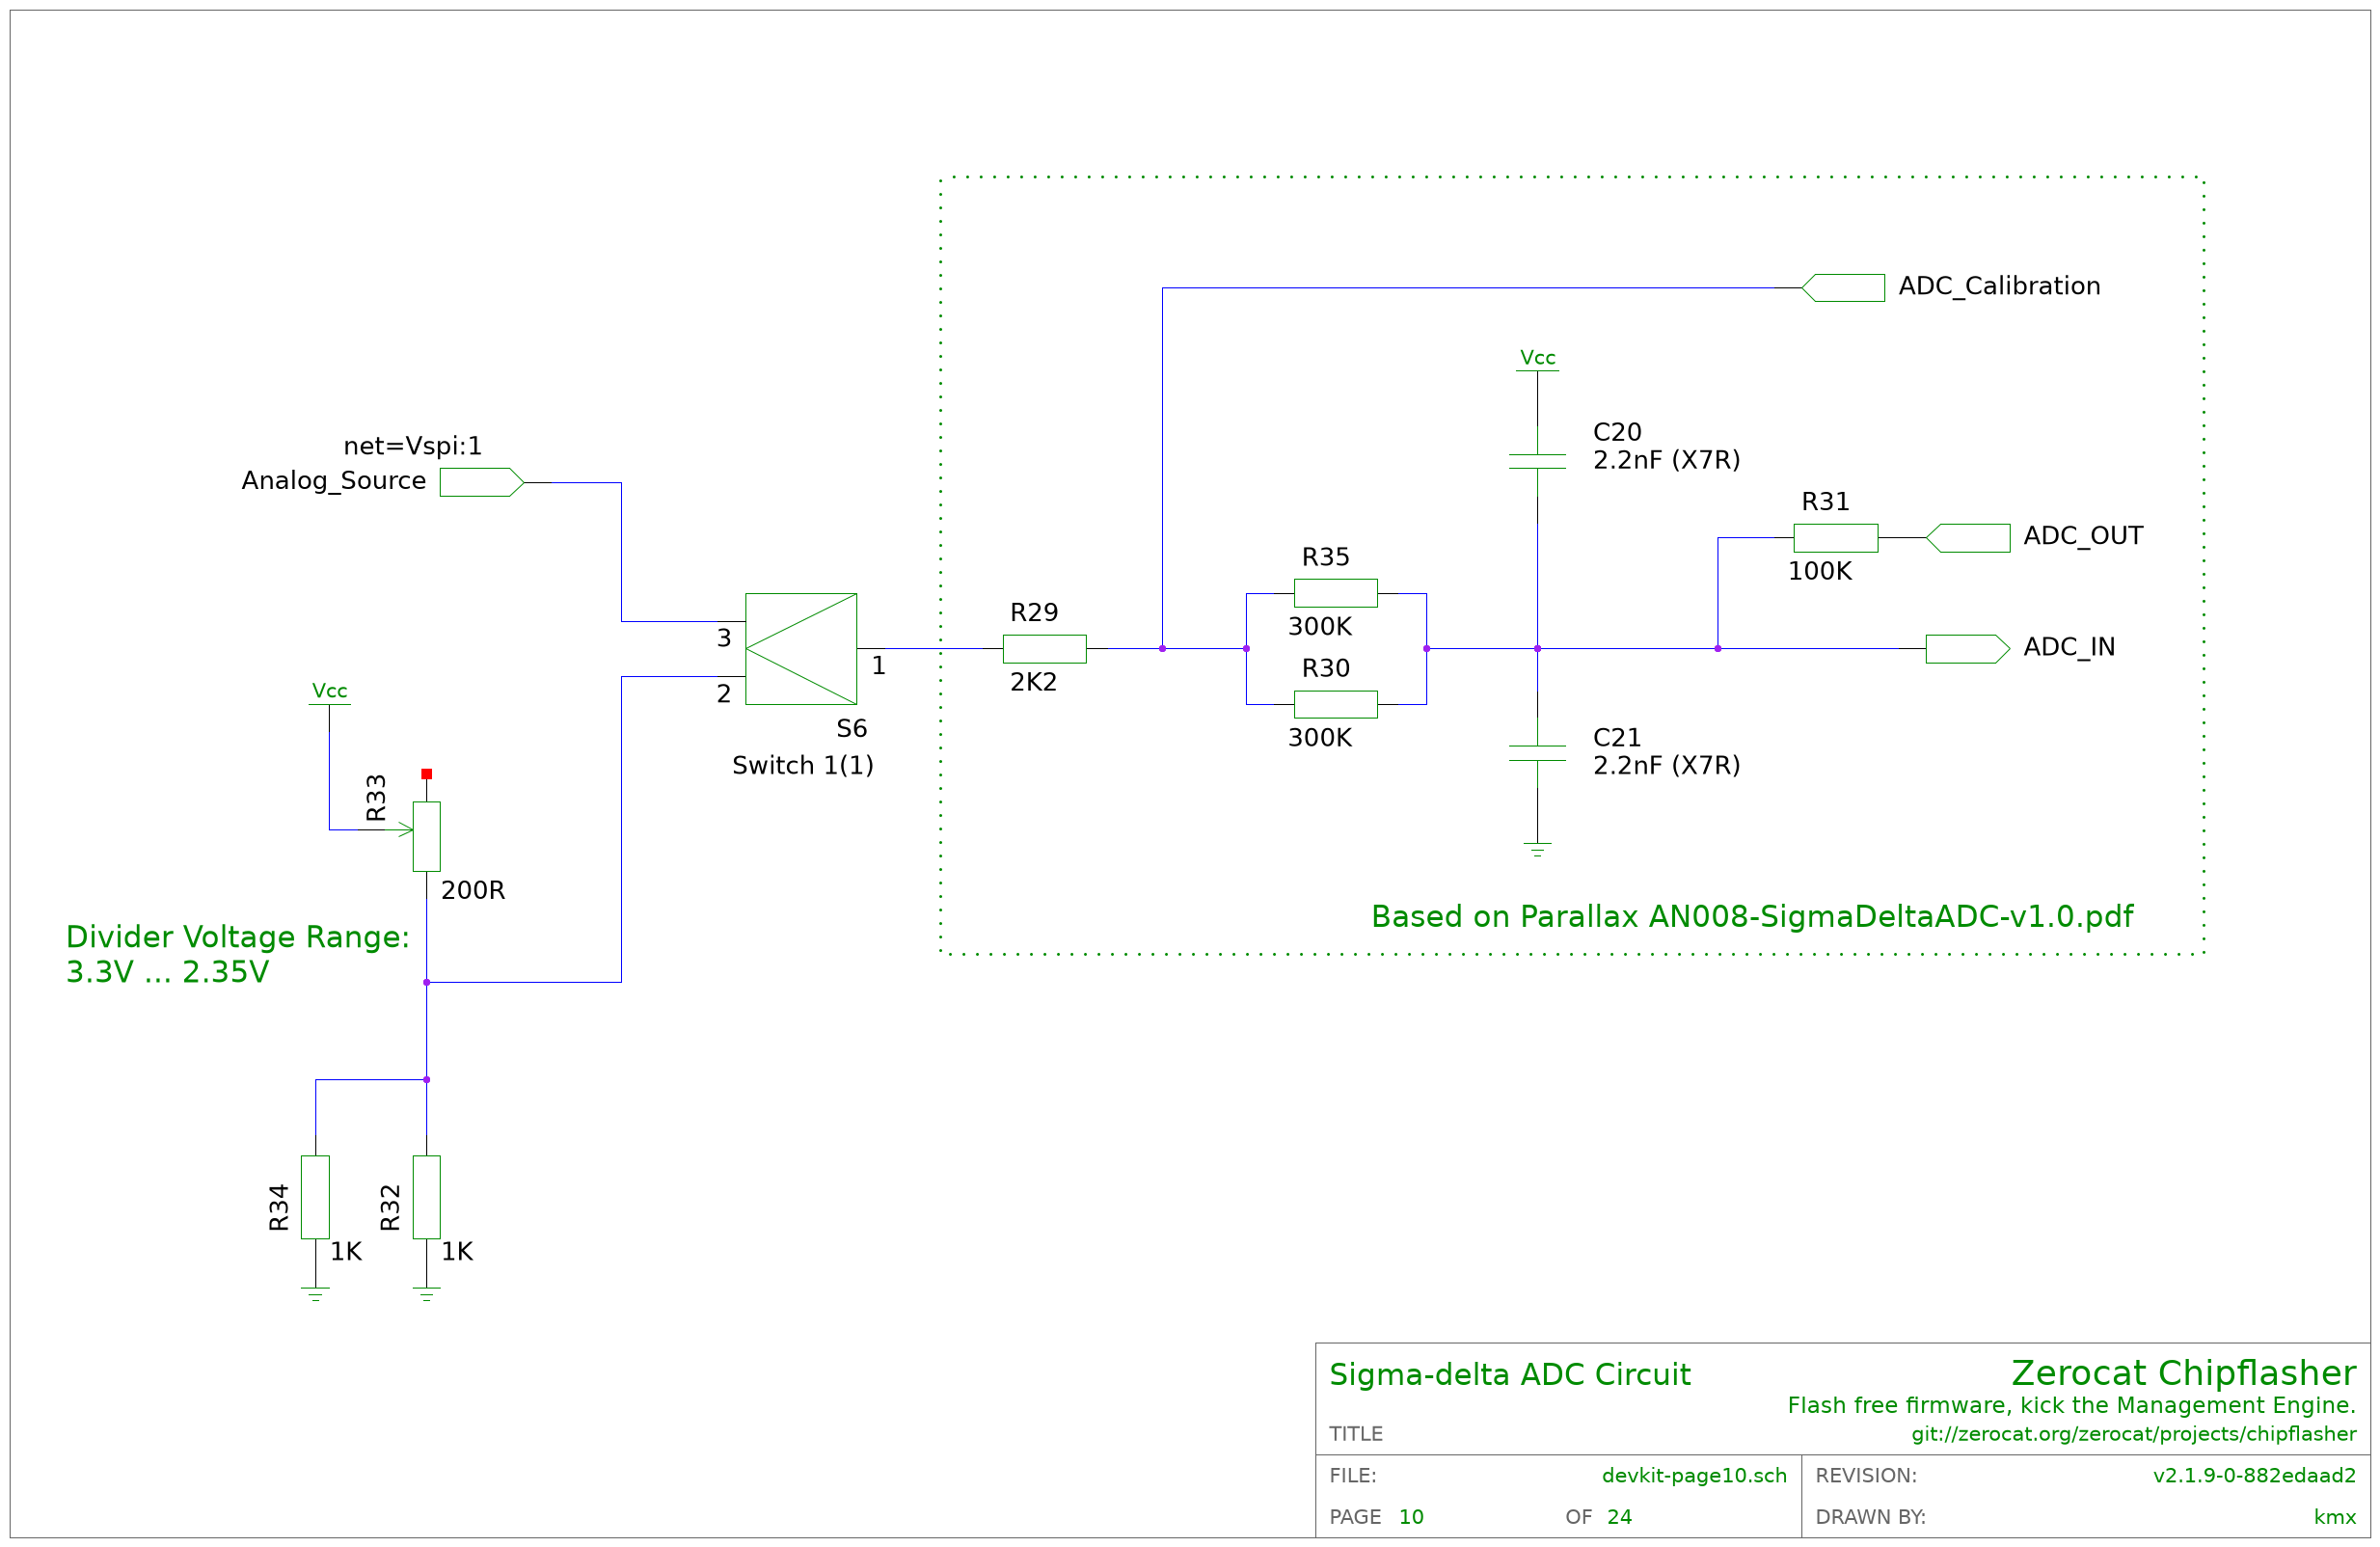The height and width of the screenshot is (1547, 2380).
Task: Click the total pages value 24
Action: [1619, 1518]
